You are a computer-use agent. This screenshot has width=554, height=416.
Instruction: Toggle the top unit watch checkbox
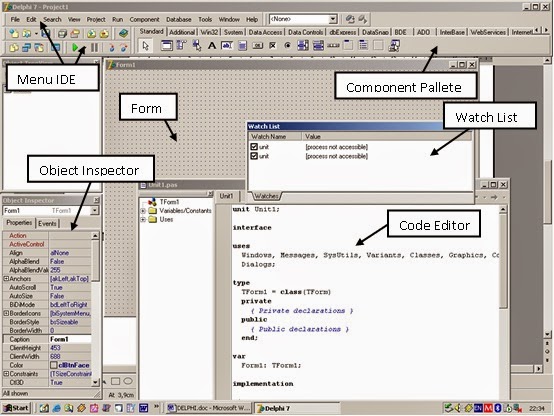254,146
